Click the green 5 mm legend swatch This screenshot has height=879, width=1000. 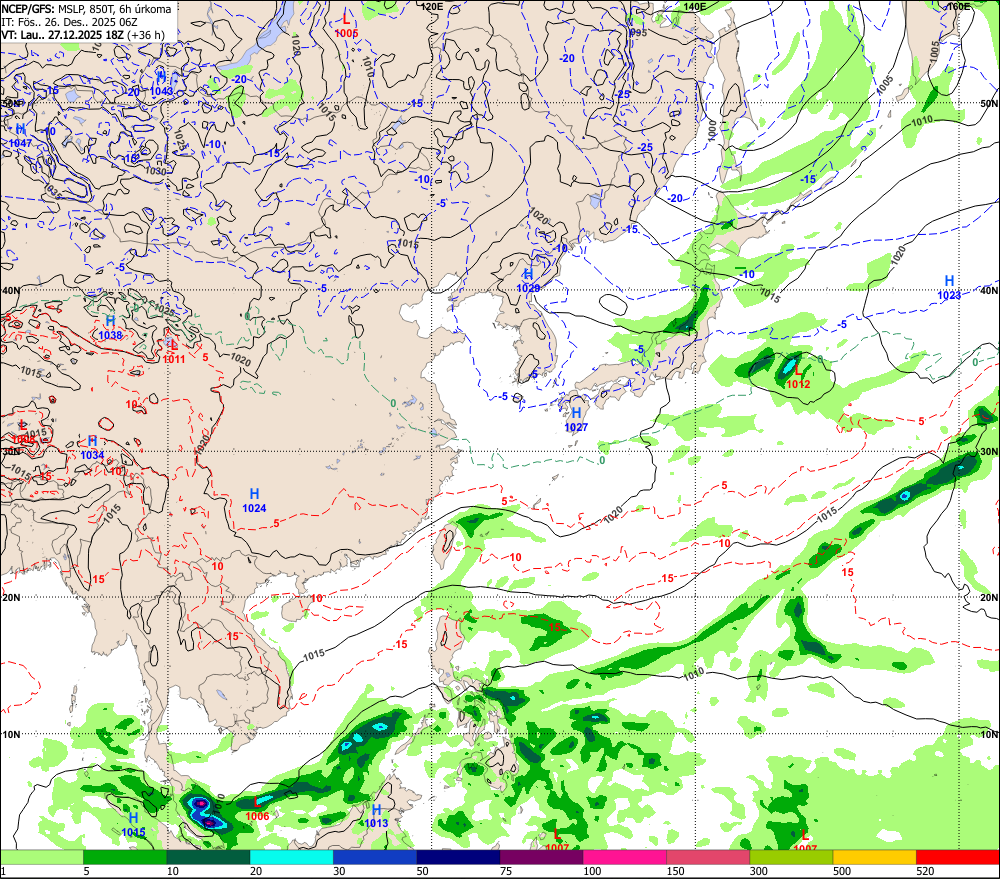click(x=125, y=857)
